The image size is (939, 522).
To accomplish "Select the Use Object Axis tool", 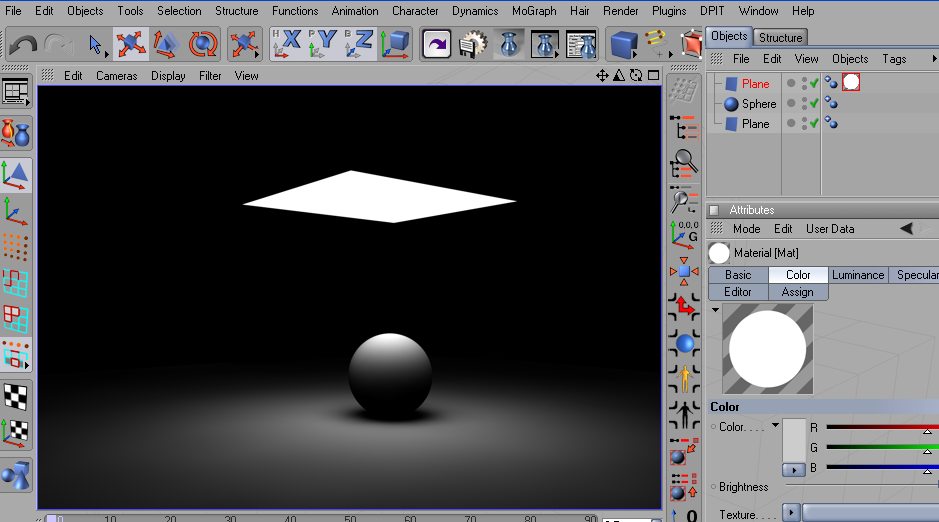I will tap(16, 211).
